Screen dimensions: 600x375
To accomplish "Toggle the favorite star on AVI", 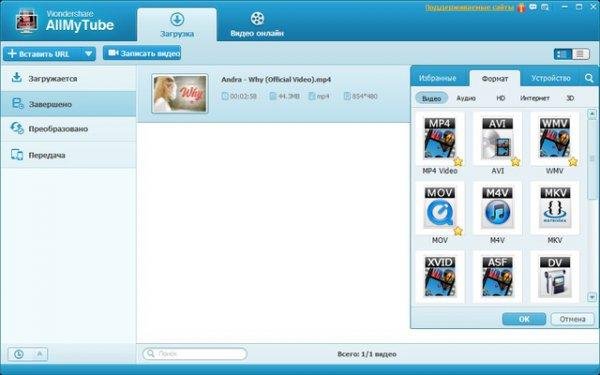I will click(x=515, y=161).
